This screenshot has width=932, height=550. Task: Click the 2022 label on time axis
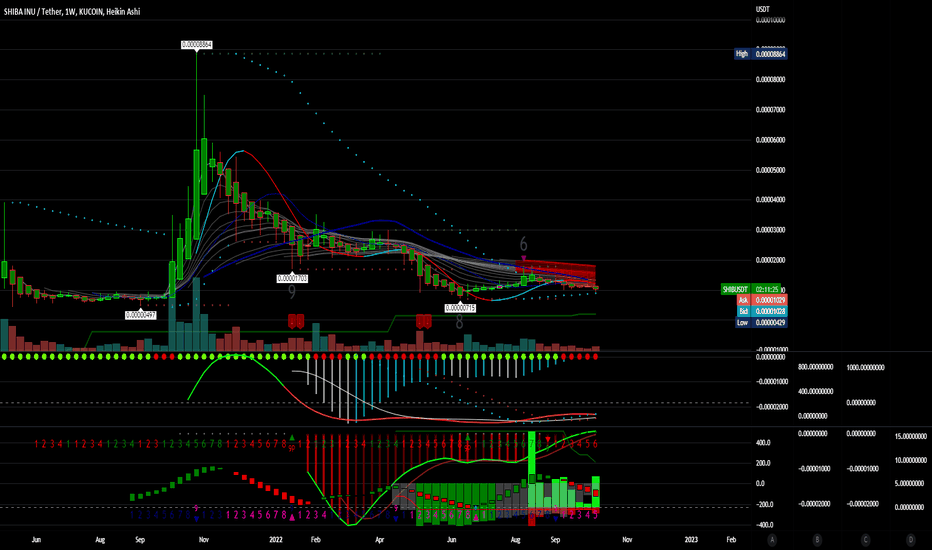(276, 540)
